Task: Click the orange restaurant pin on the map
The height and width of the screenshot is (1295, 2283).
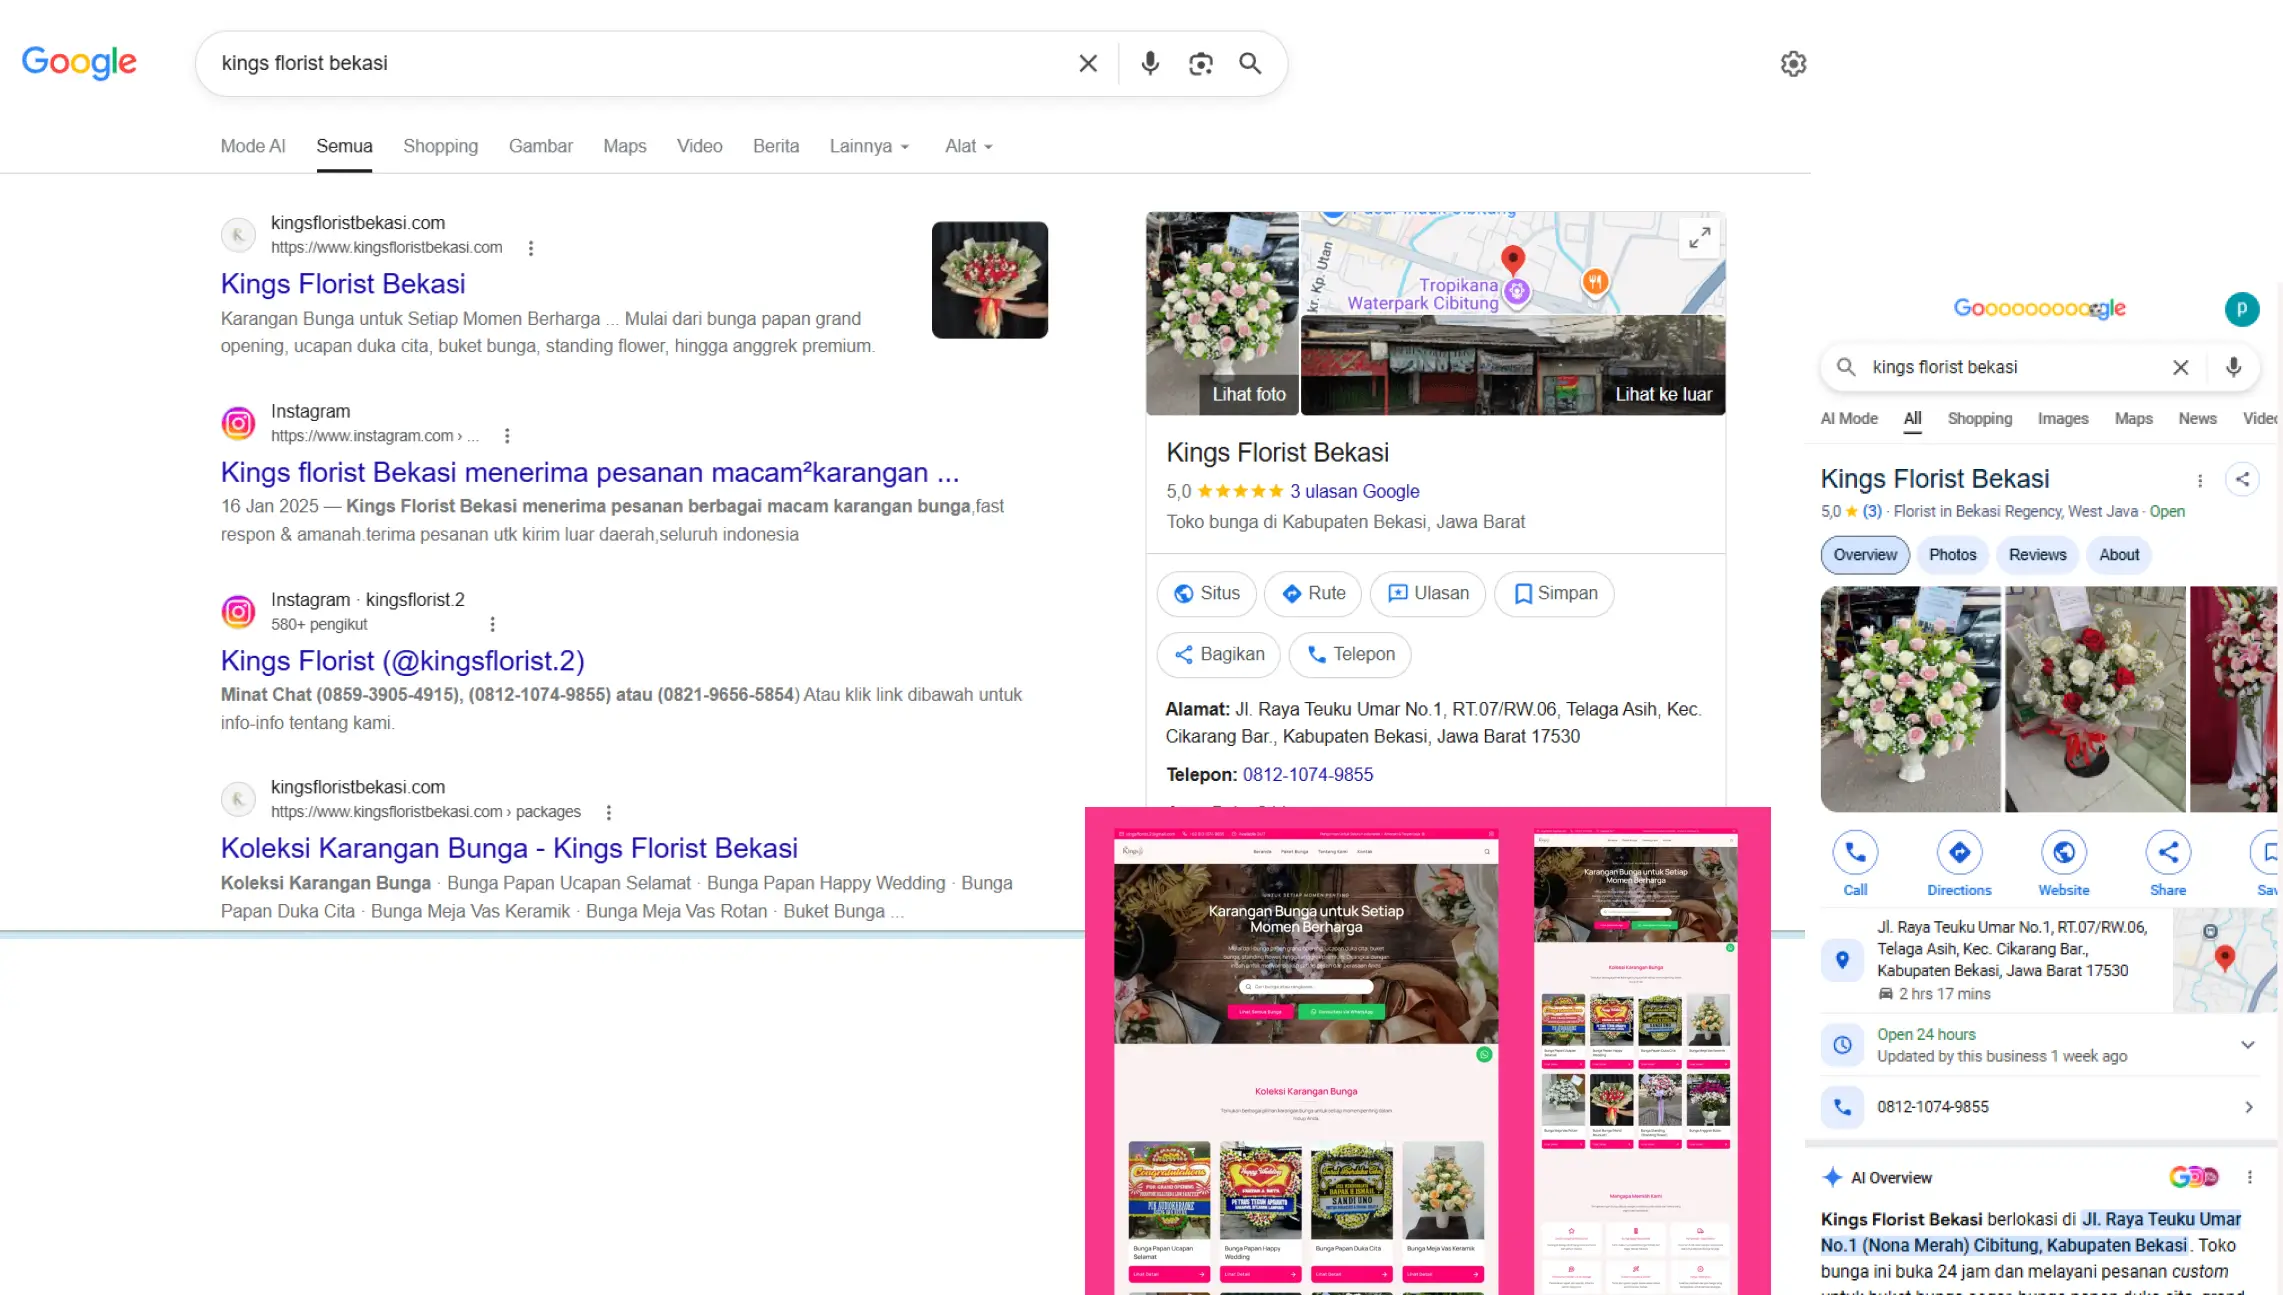Action: [x=1595, y=282]
